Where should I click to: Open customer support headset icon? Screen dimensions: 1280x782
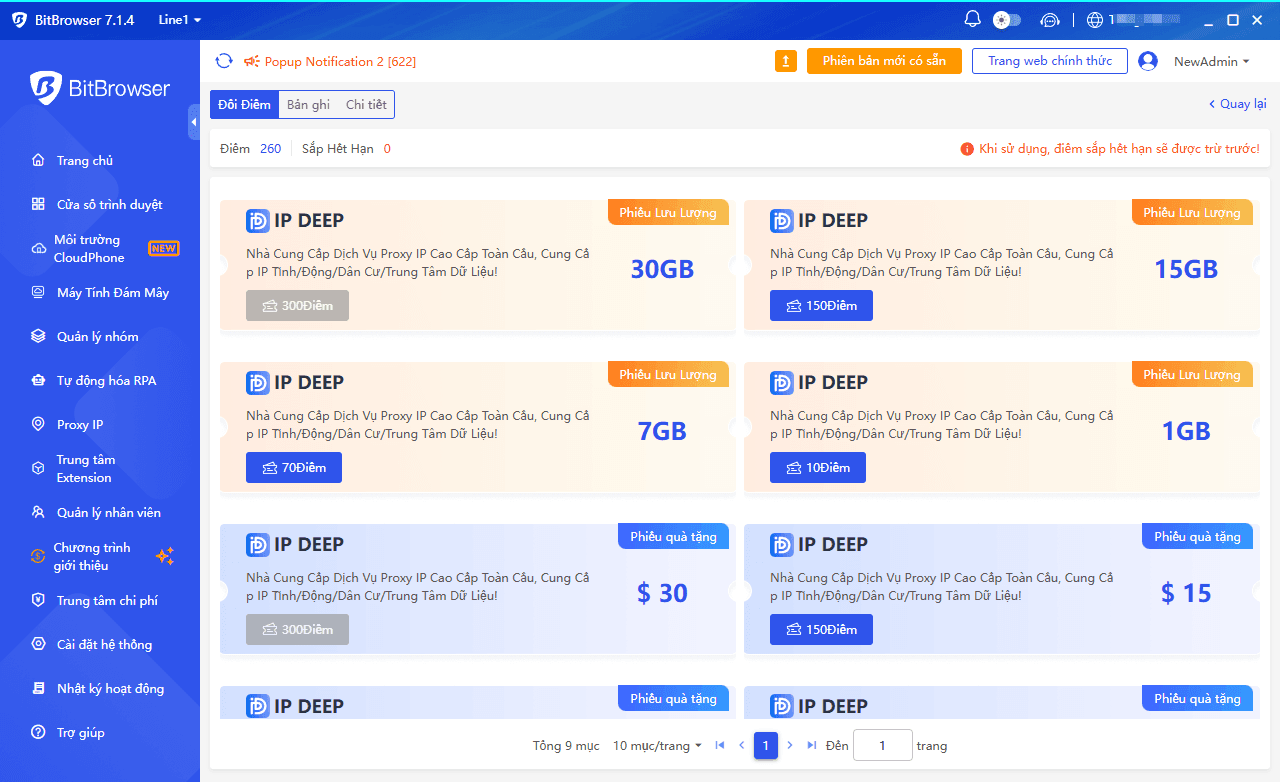[1049, 20]
